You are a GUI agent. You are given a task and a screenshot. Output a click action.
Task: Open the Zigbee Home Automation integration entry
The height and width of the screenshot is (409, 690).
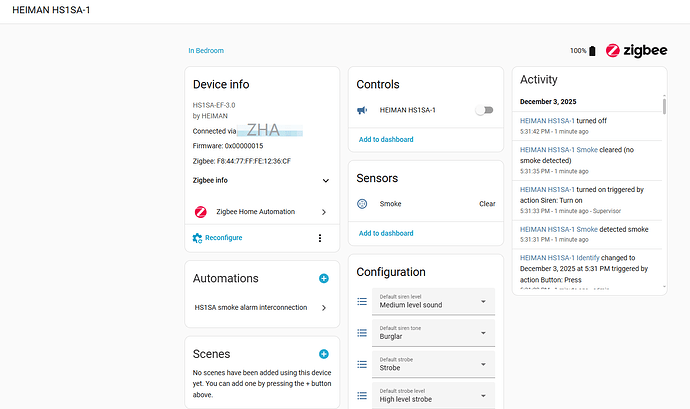coord(262,212)
